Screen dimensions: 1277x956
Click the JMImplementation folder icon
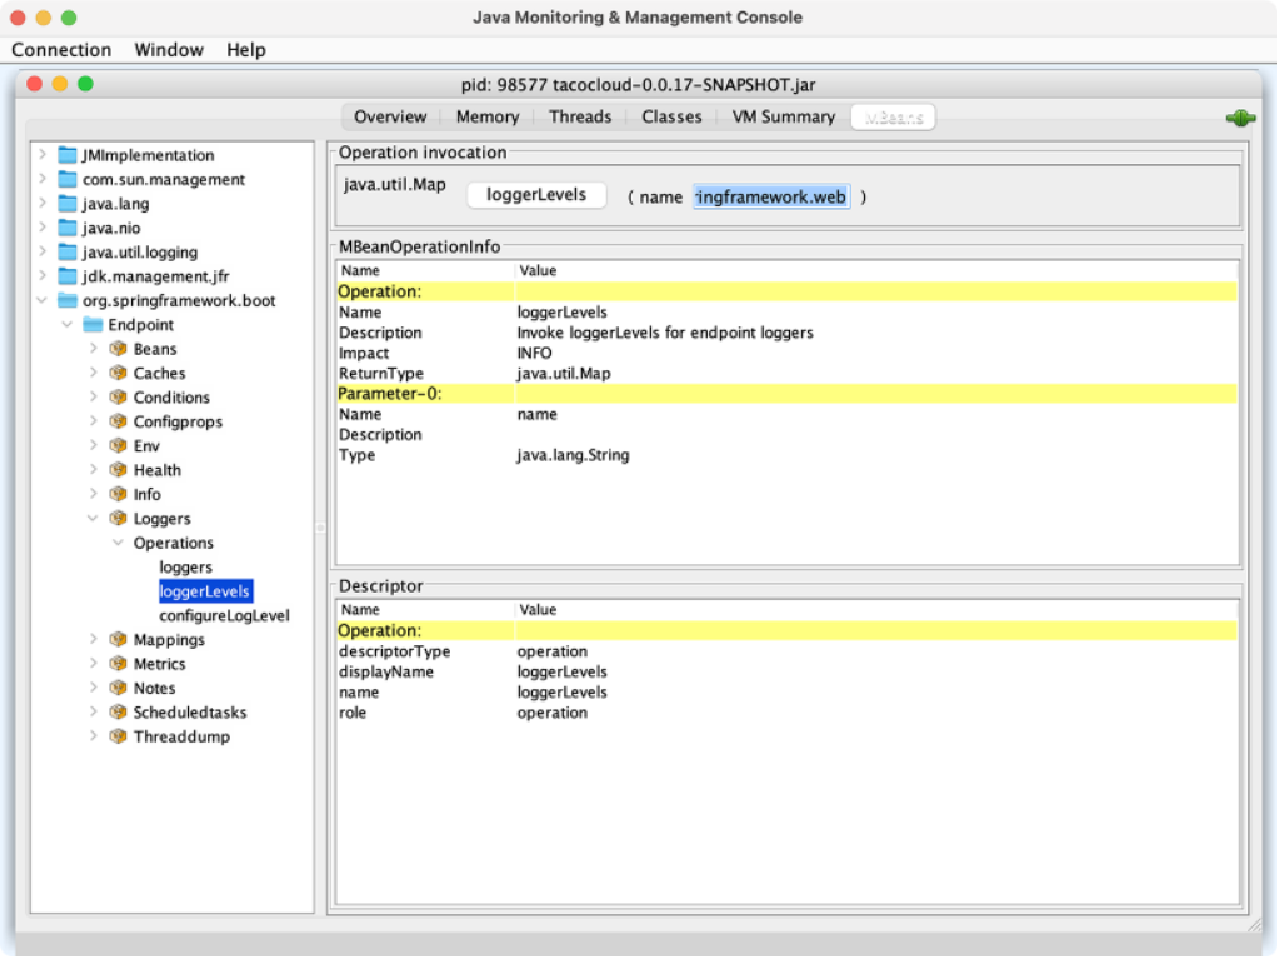pyautogui.click(x=67, y=155)
